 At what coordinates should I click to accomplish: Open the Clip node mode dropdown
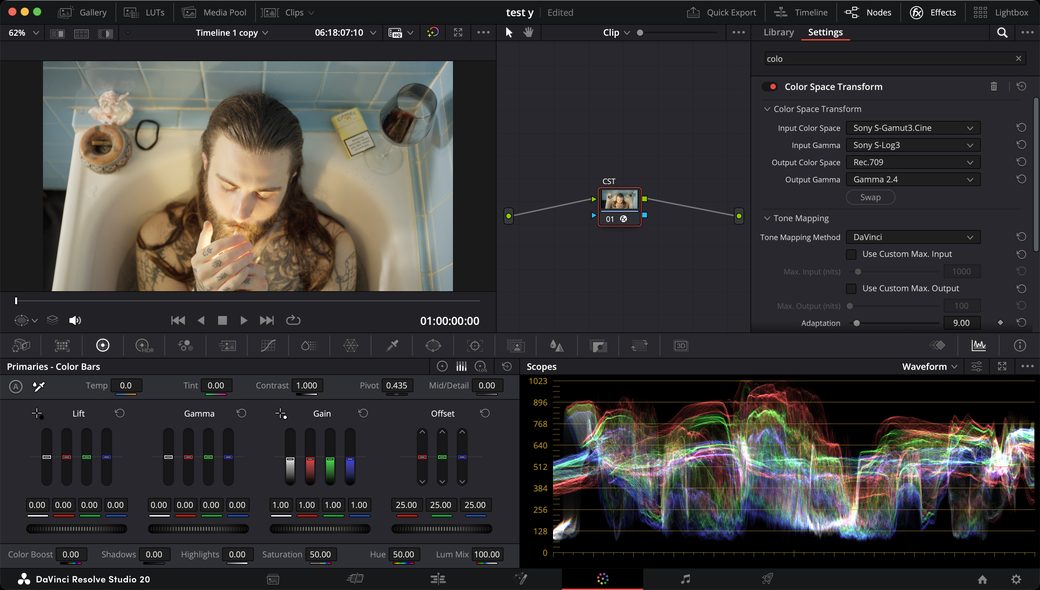tap(617, 32)
